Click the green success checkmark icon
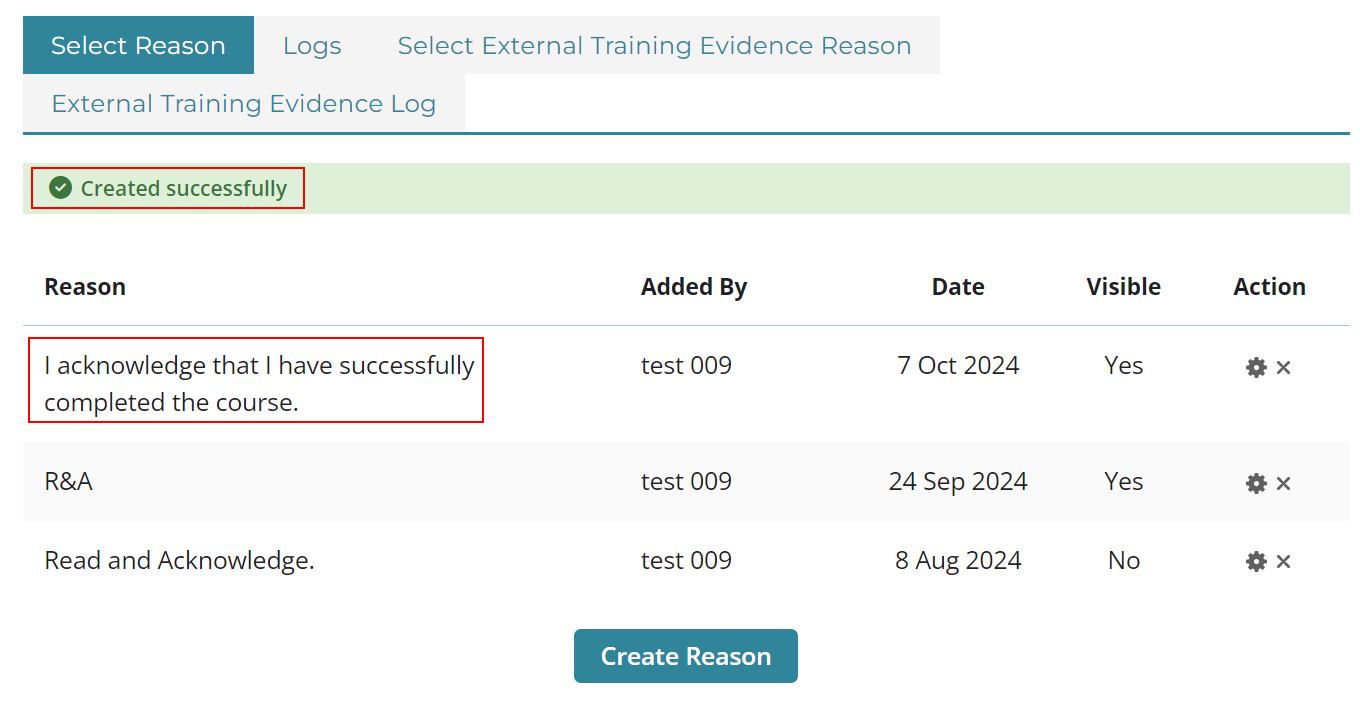This screenshot has height=706, width=1360. click(61, 188)
